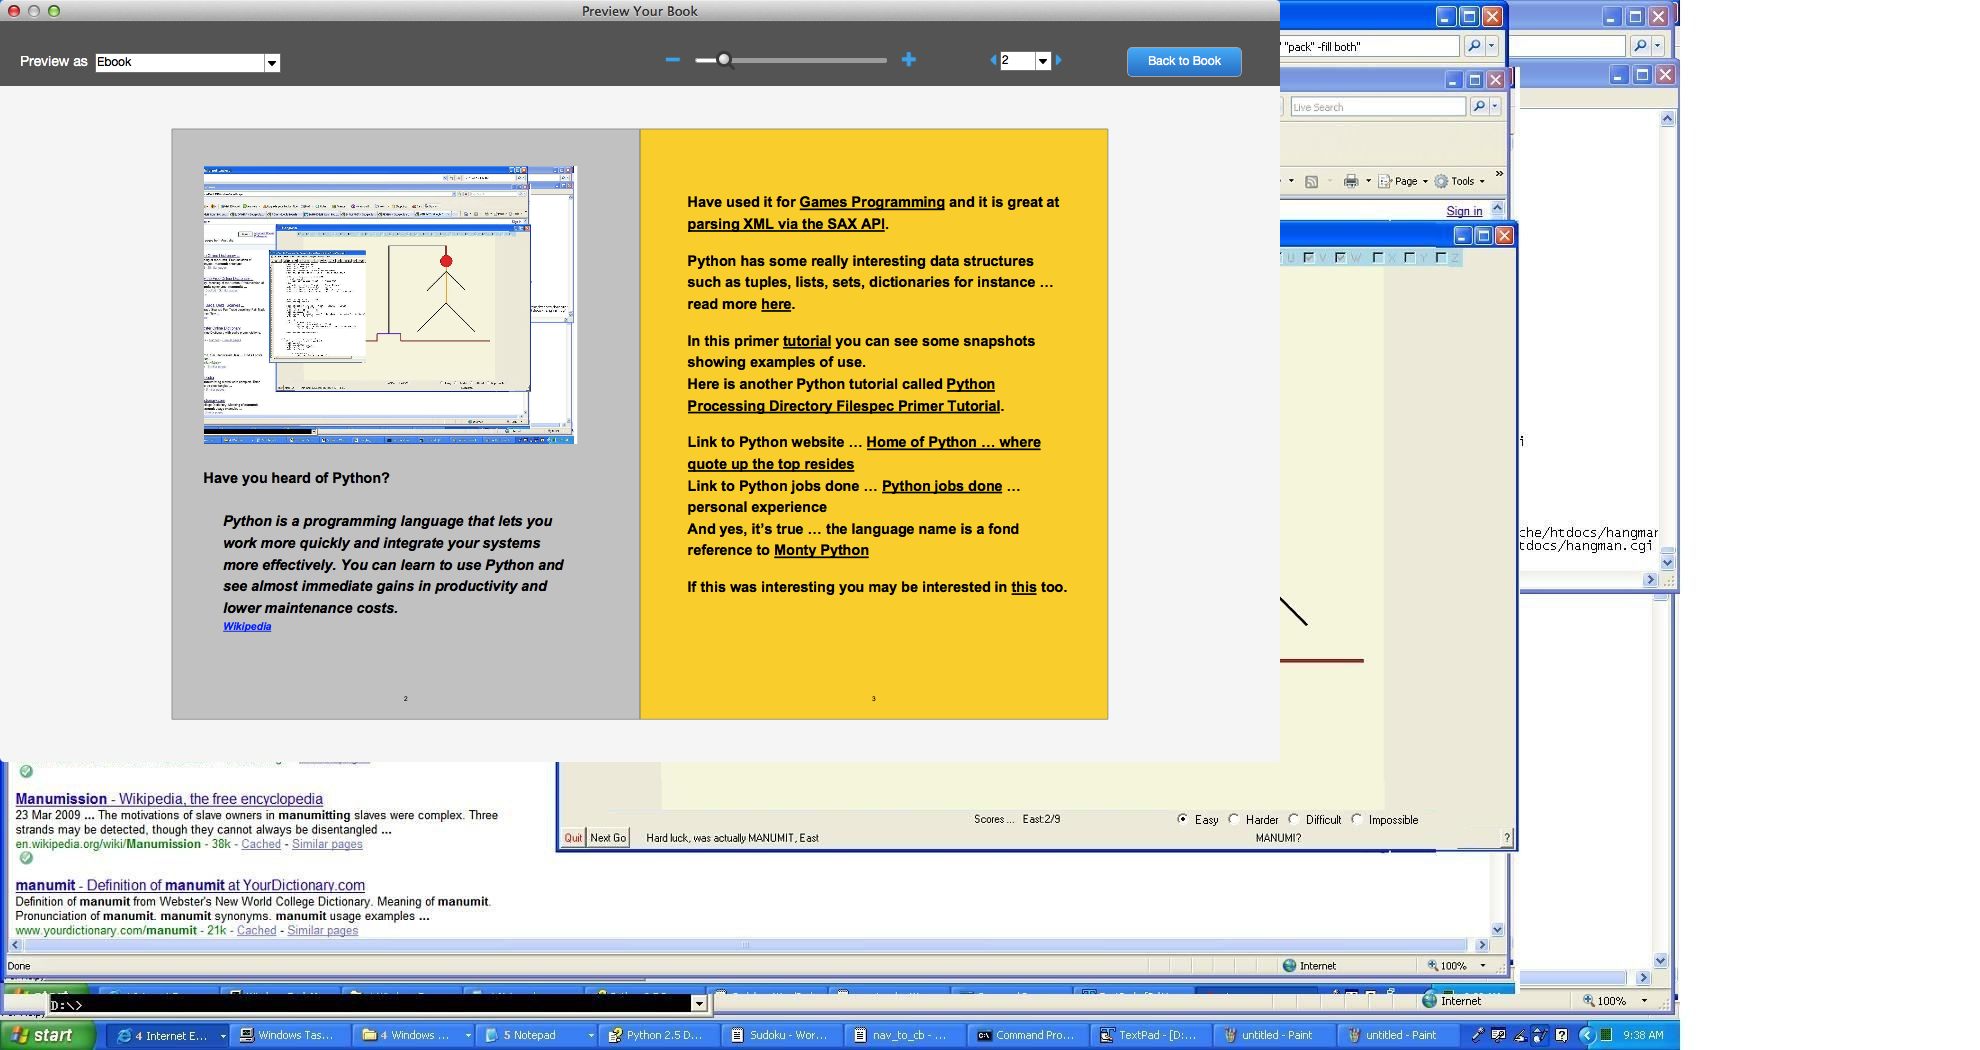Click the Live Search magnifier icon
This screenshot has height=1050, width=1980.
coord(1479,107)
